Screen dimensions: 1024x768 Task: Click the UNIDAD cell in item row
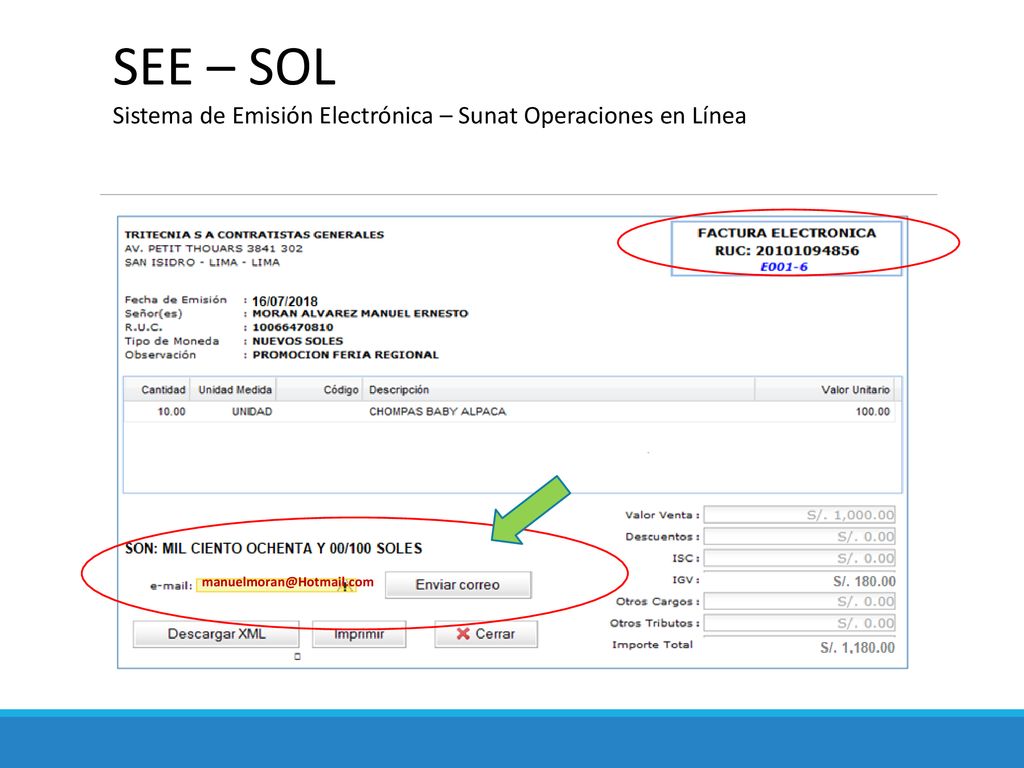click(252, 411)
